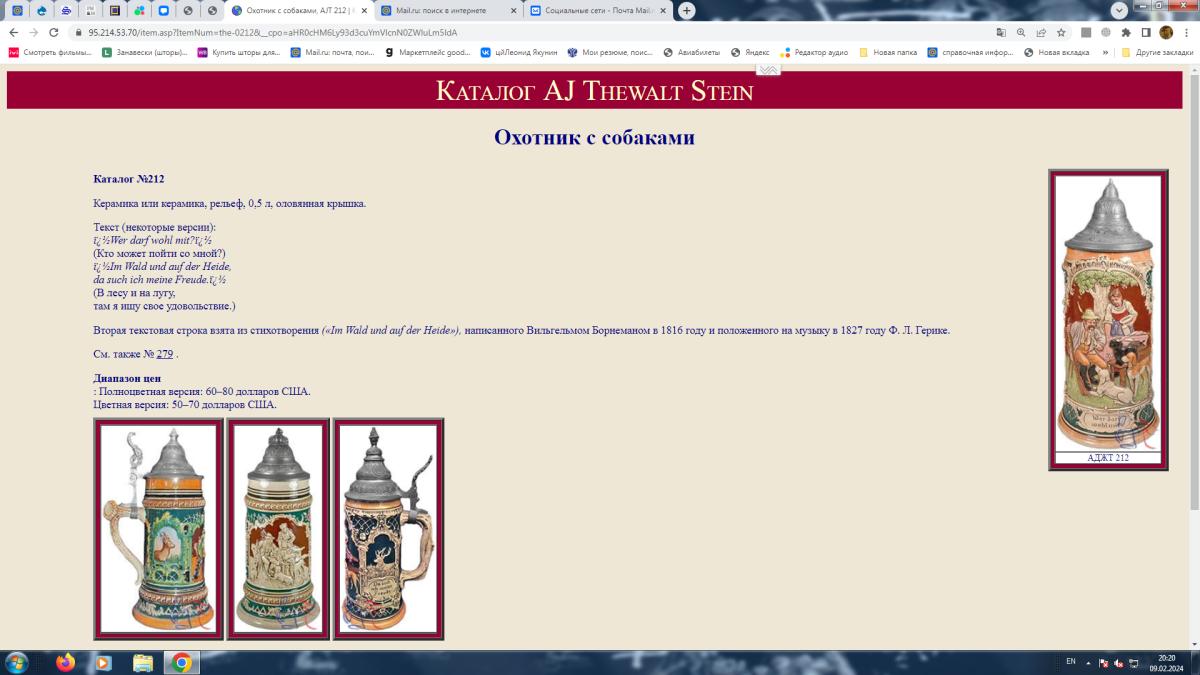The image size is (1200, 675).
Task: Show hidden system tray icons
Action: pos(1090,662)
